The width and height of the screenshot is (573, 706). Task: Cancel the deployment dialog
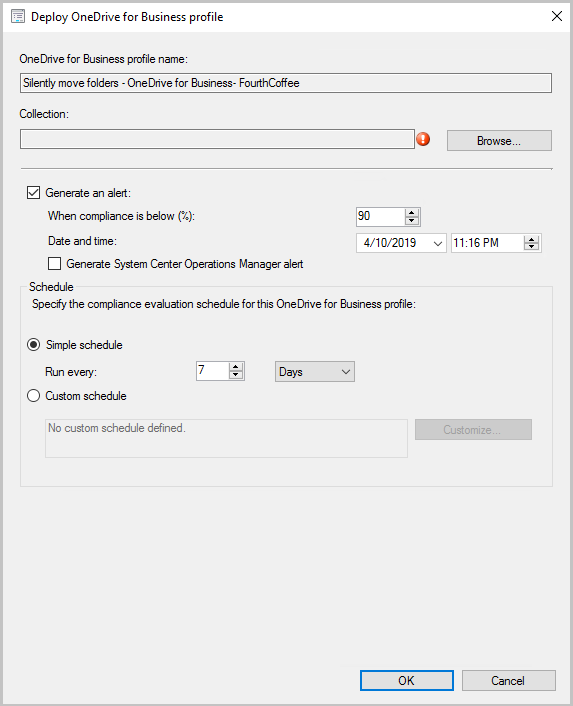pyautogui.click(x=508, y=680)
